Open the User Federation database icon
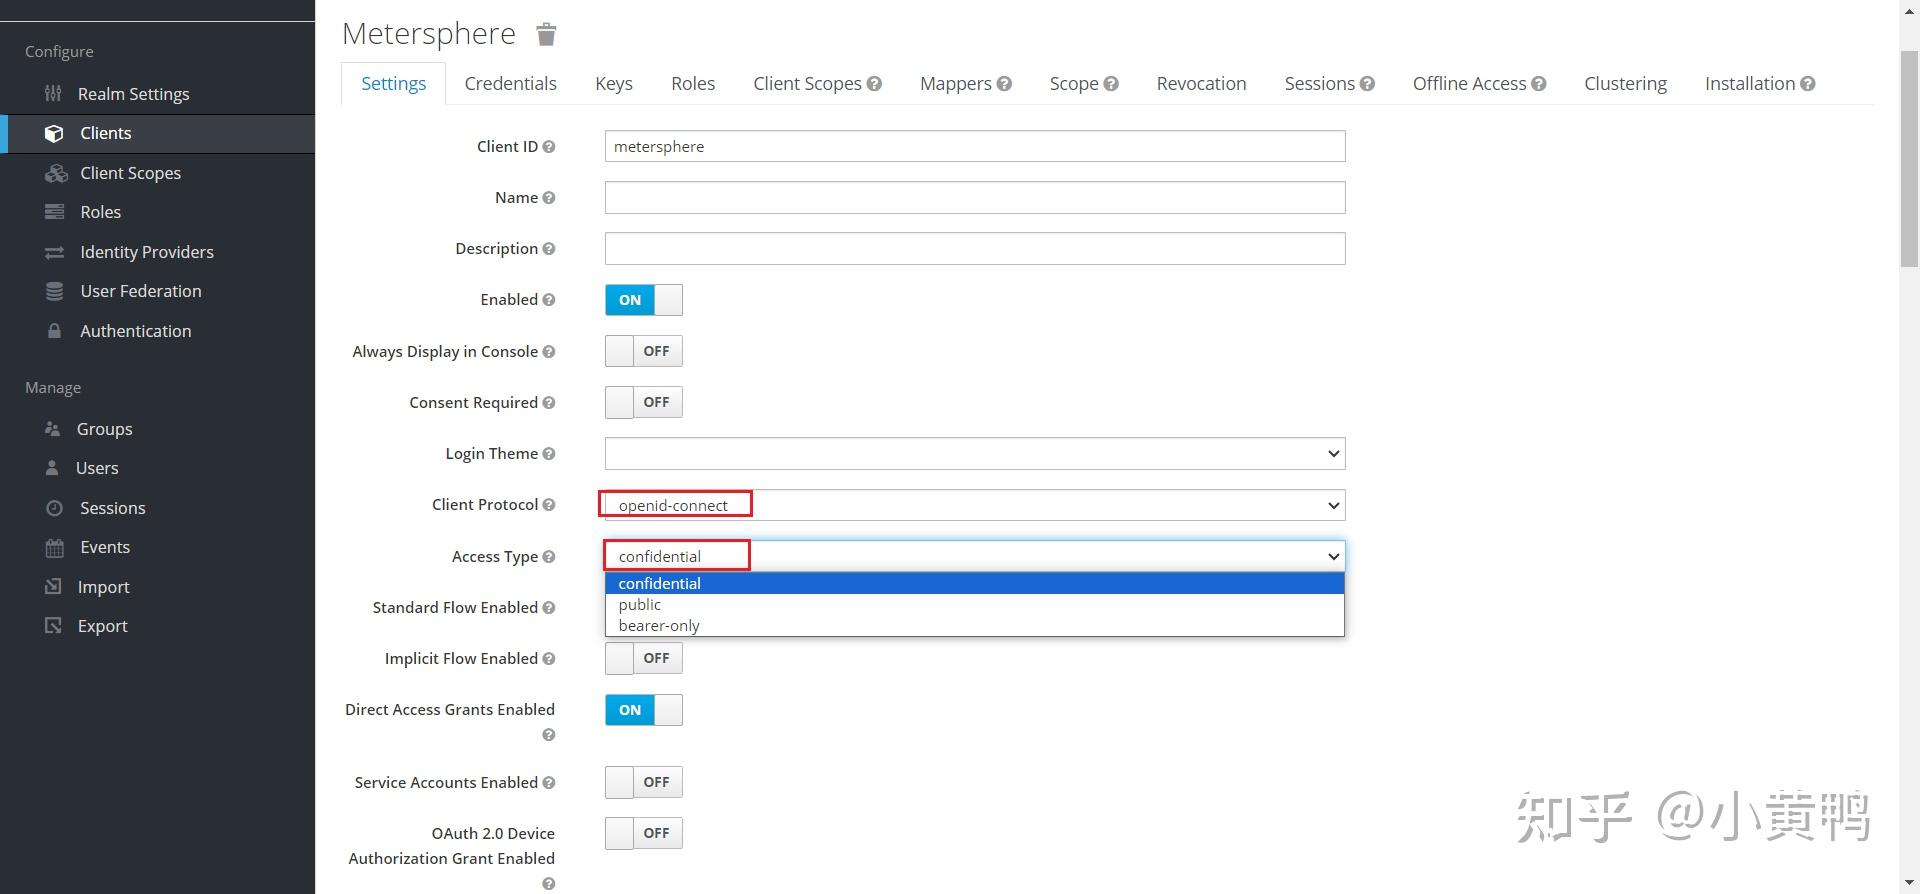The width and height of the screenshot is (1920, 894). [x=54, y=291]
